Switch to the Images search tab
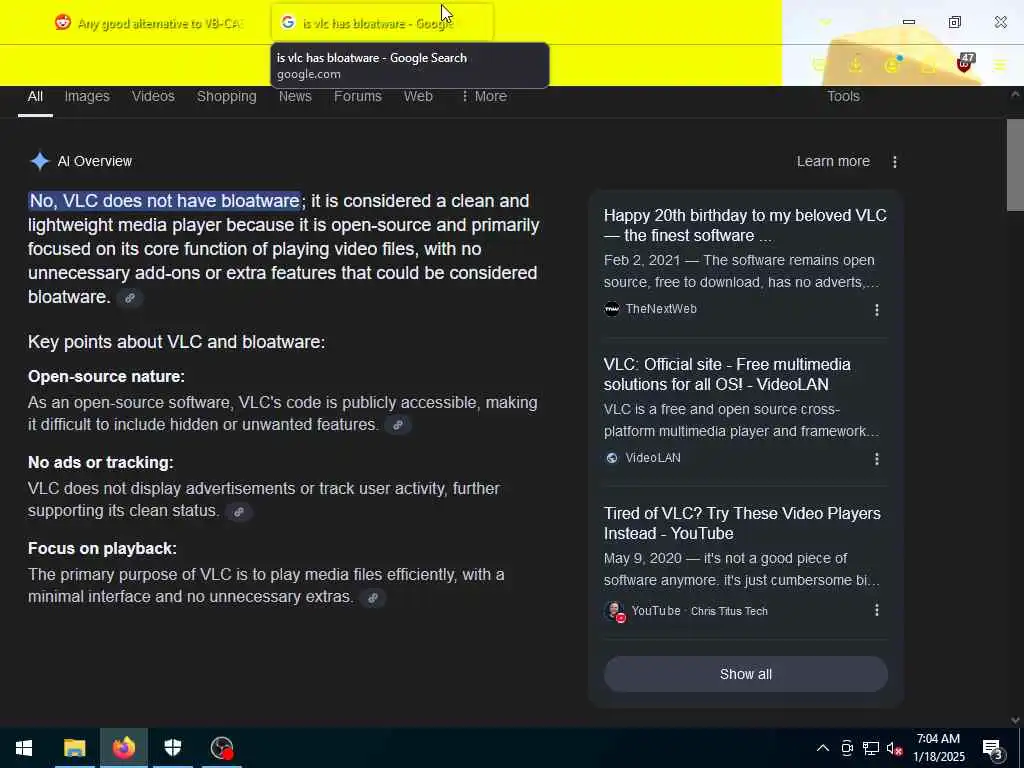 [x=87, y=97]
